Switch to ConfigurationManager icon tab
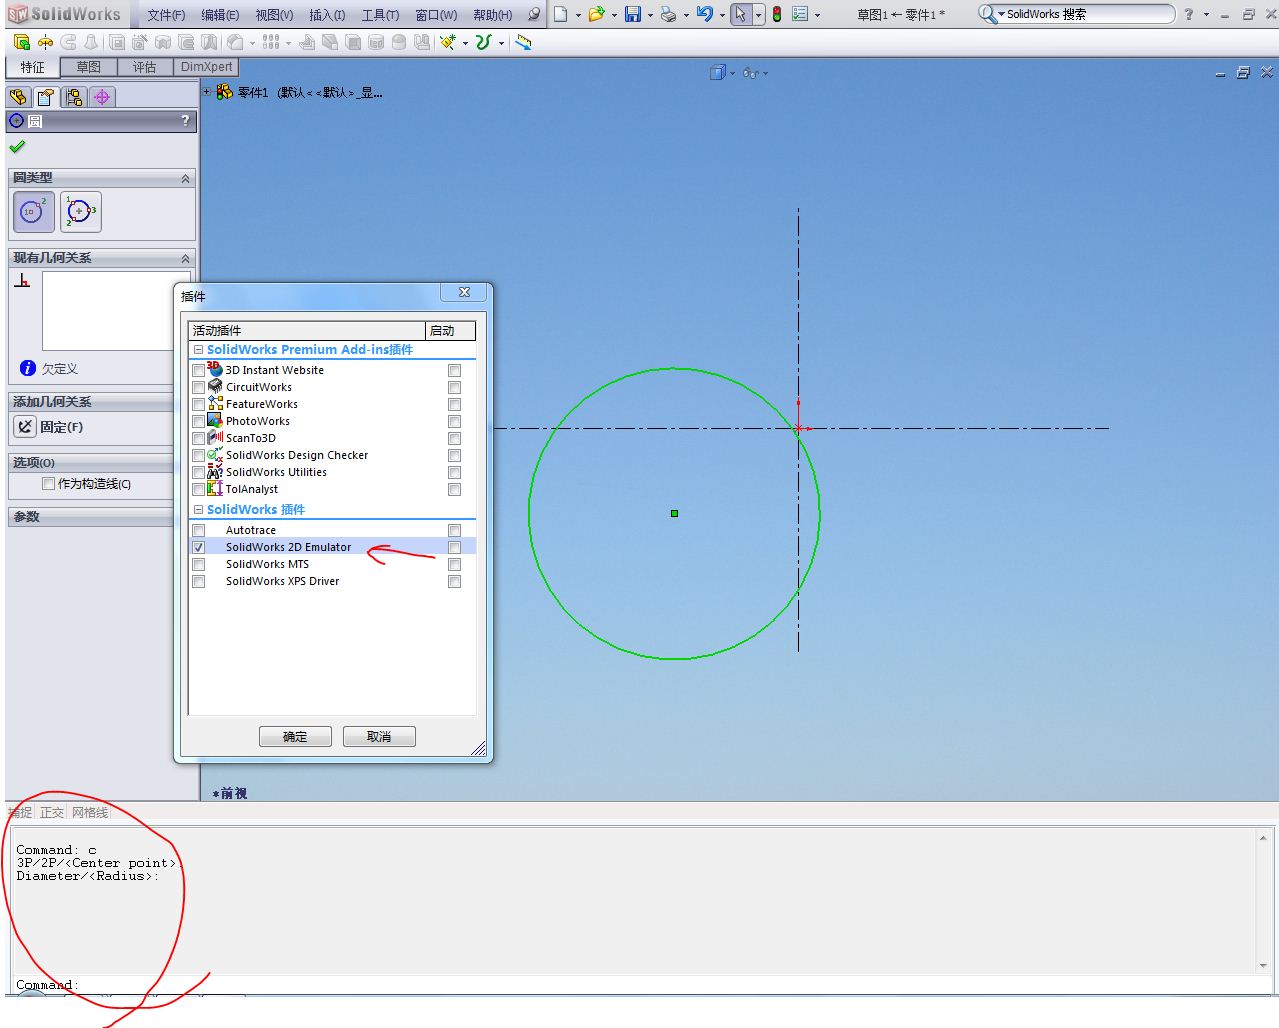 click(x=74, y=97)
